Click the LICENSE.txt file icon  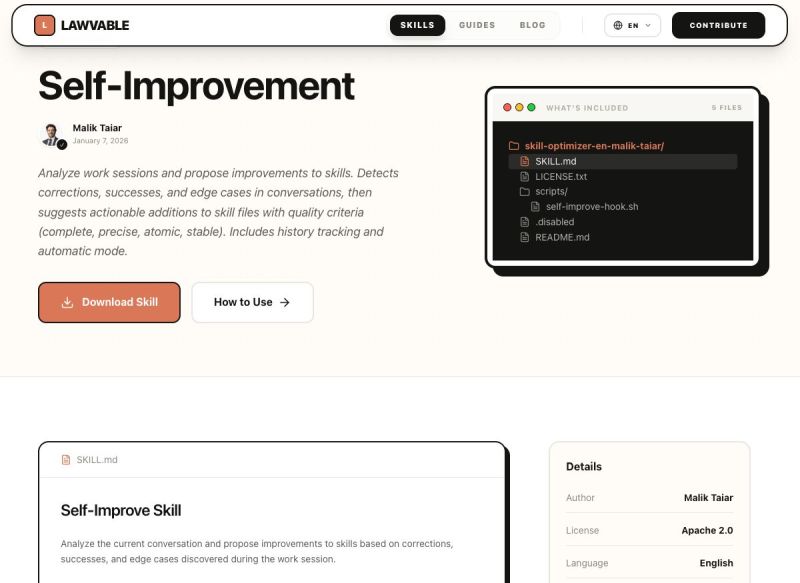click(x=524, y=176)
